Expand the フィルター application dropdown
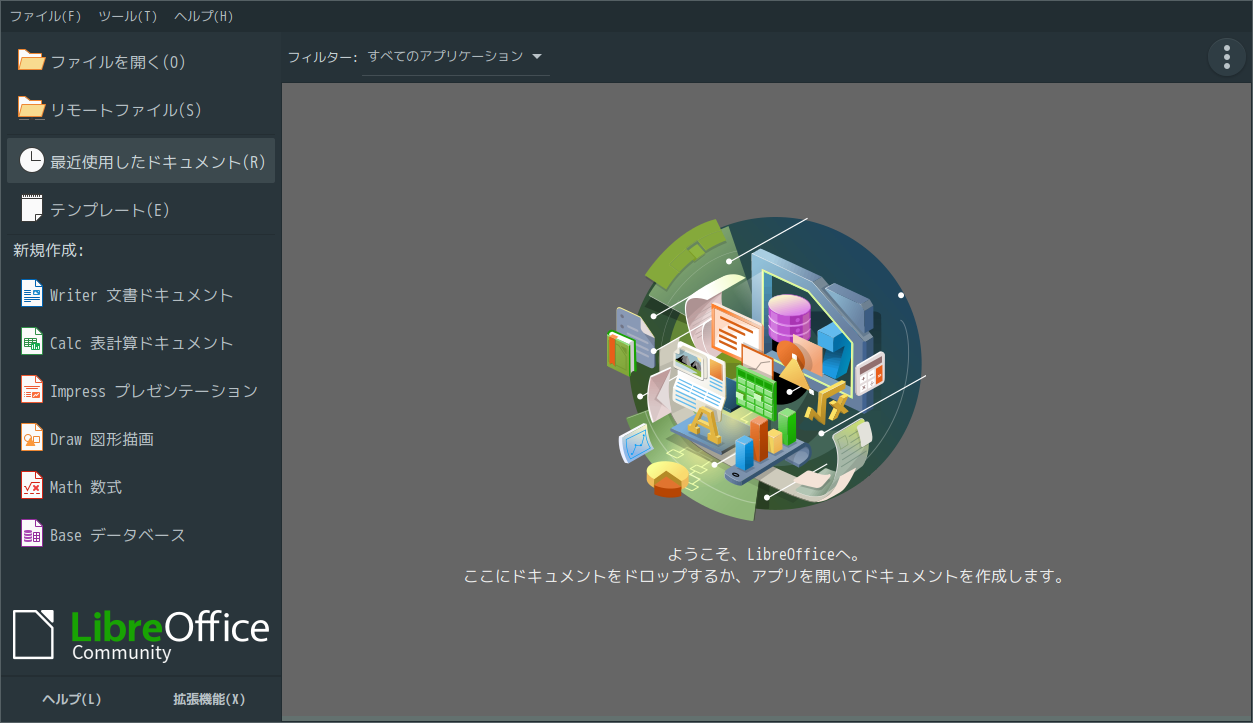Viewport: 1253px width, 723px height. tap(456, 57)
